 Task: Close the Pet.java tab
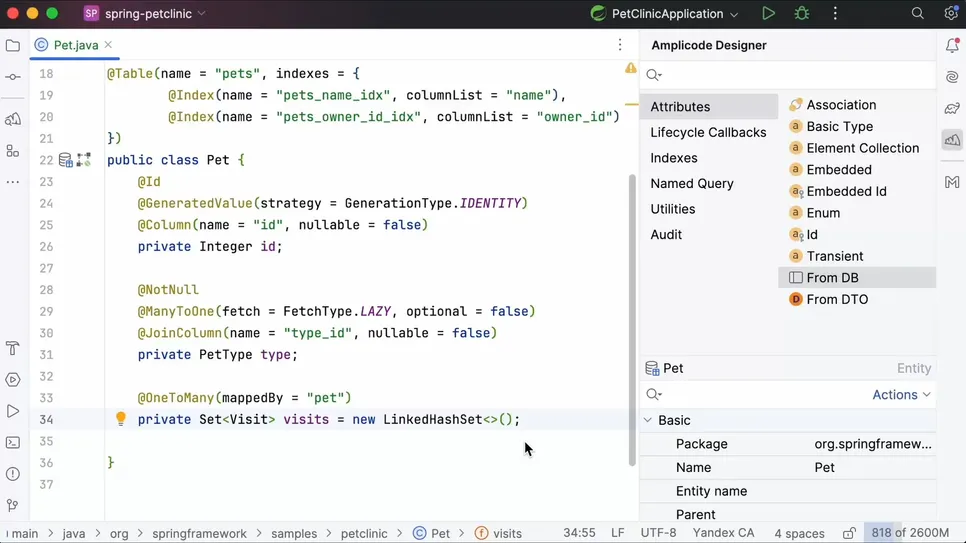pos(108,45)
